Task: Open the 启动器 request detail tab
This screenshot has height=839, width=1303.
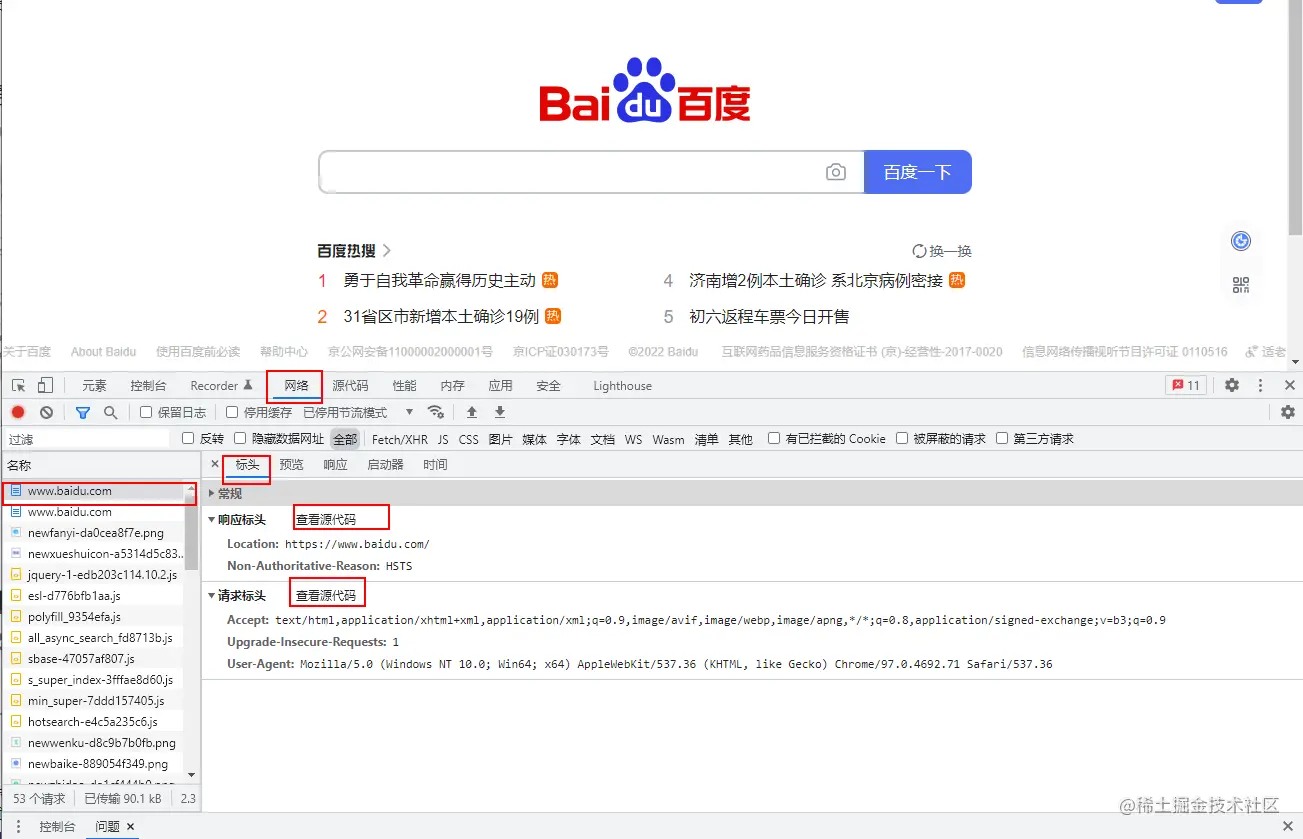Action: point(385,464)
